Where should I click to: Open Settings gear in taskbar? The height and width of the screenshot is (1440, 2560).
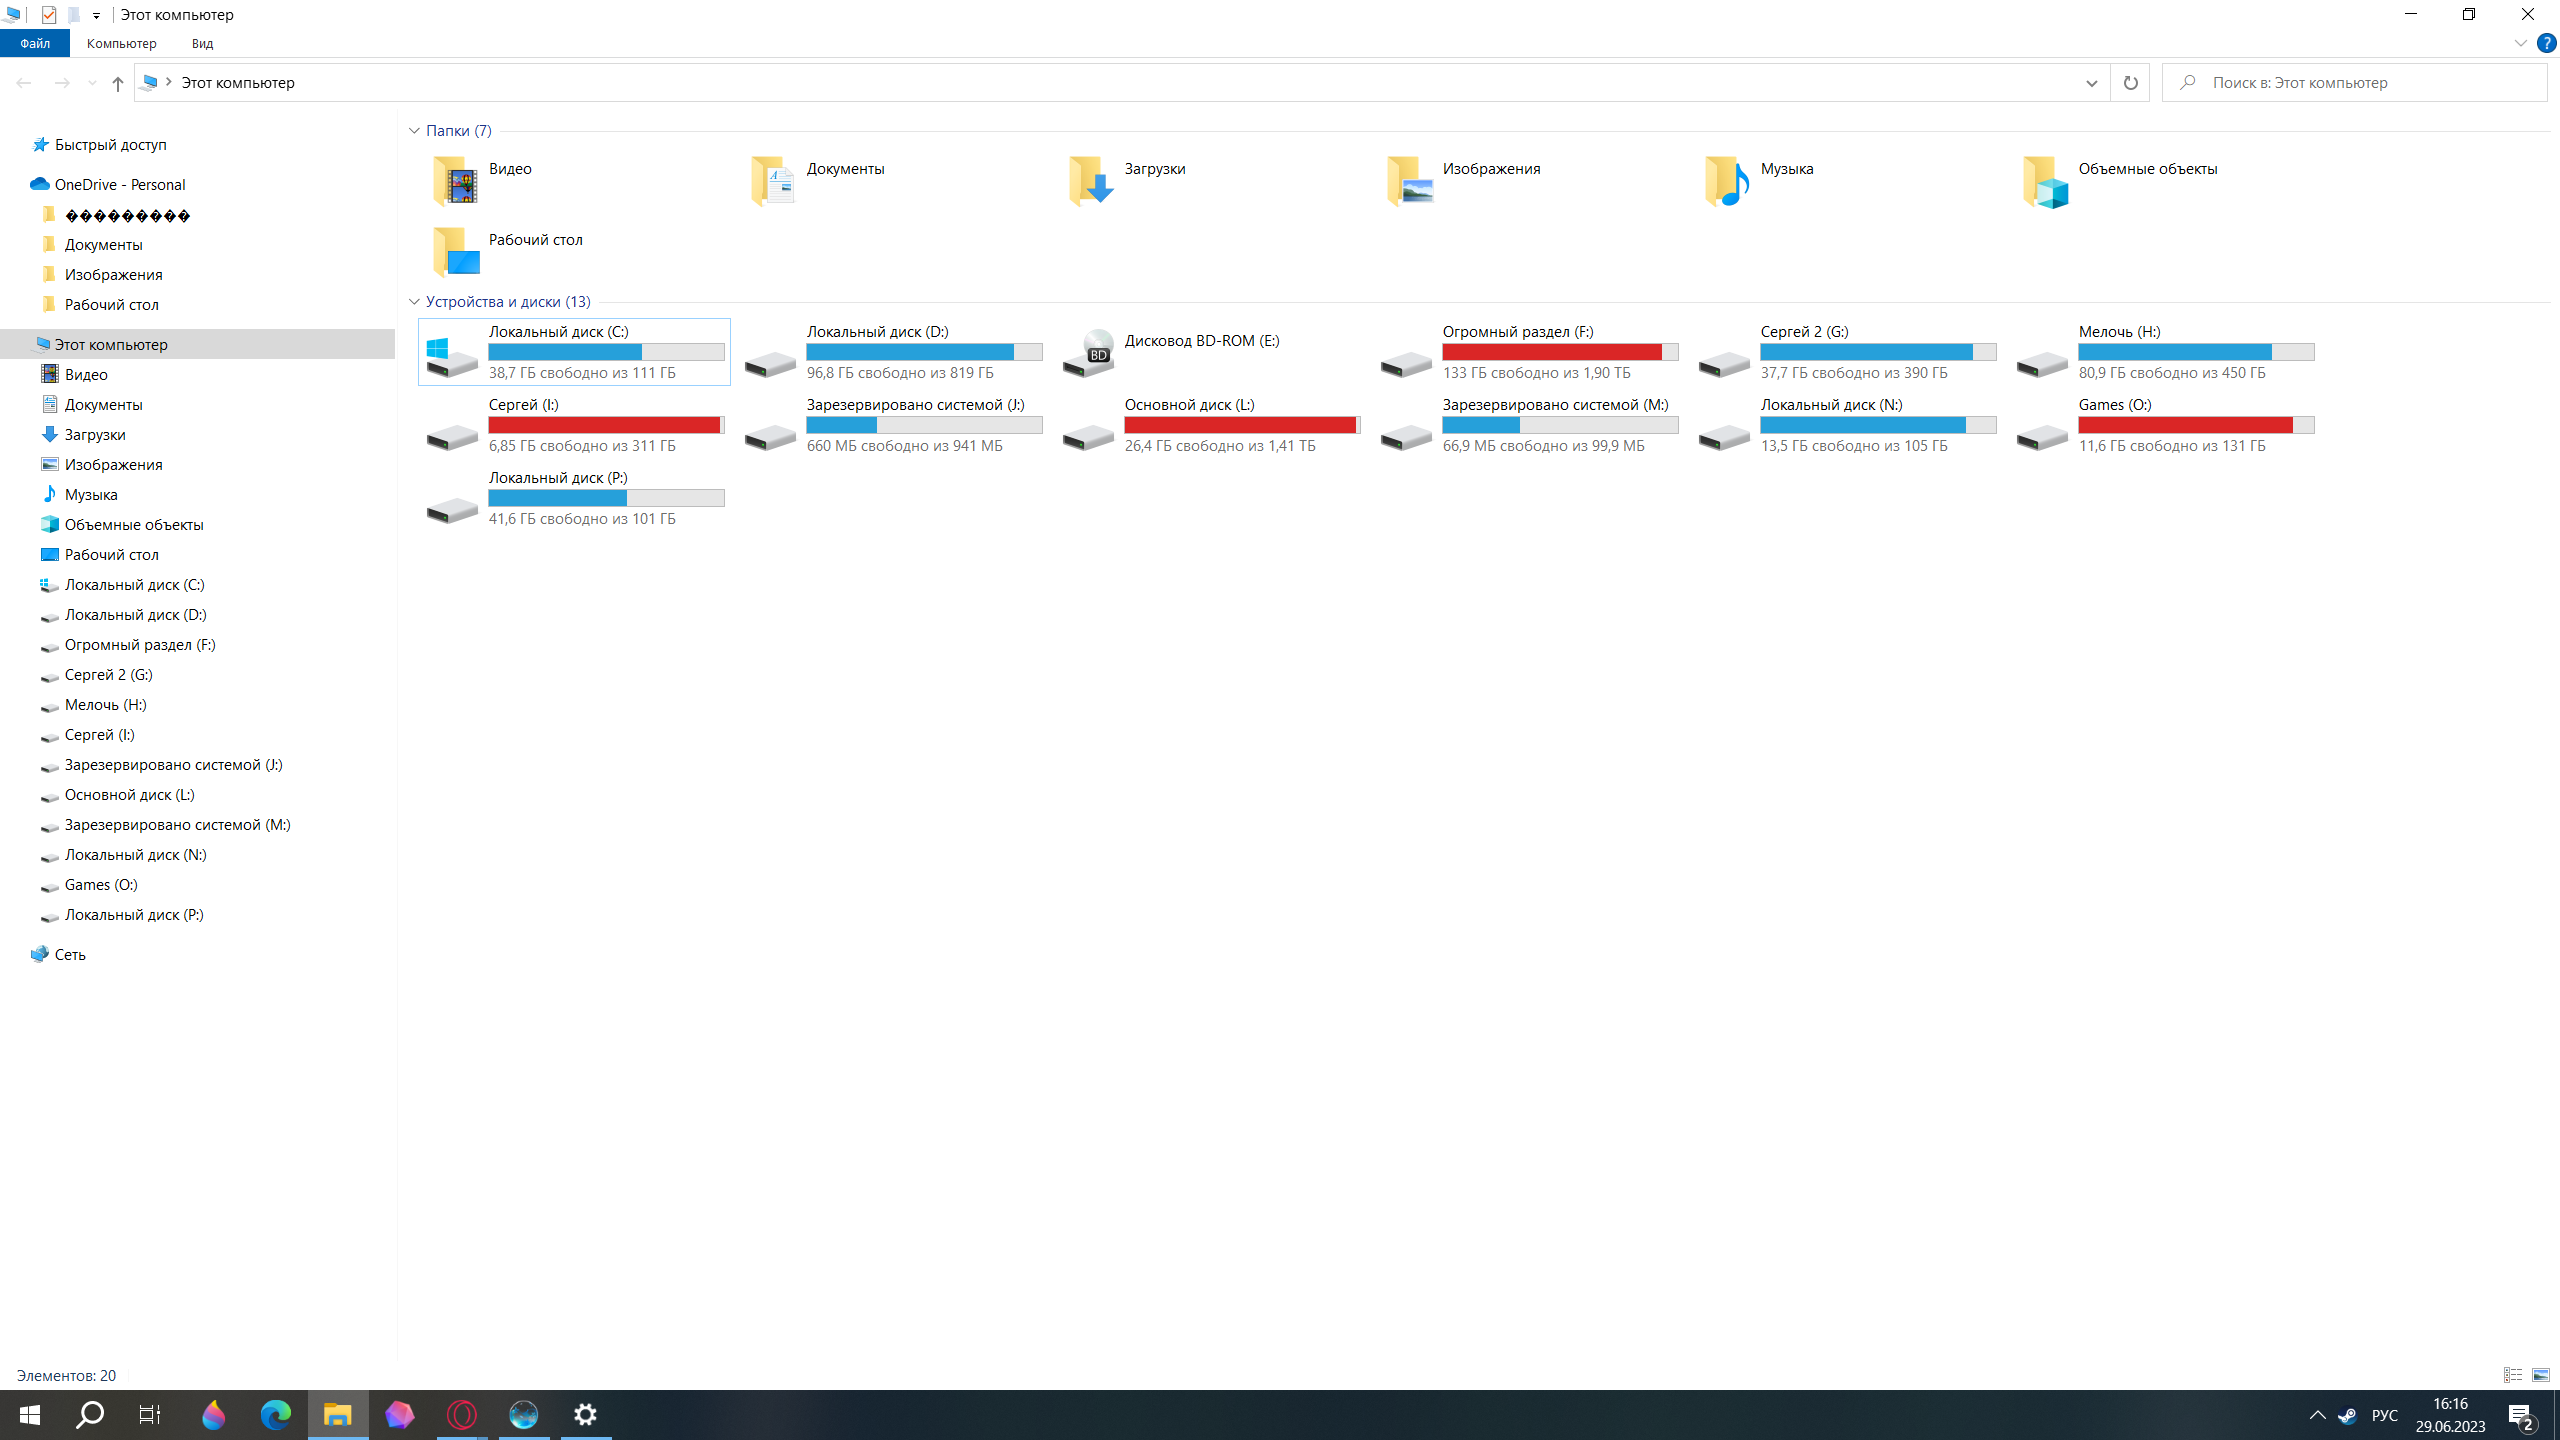585,1414
